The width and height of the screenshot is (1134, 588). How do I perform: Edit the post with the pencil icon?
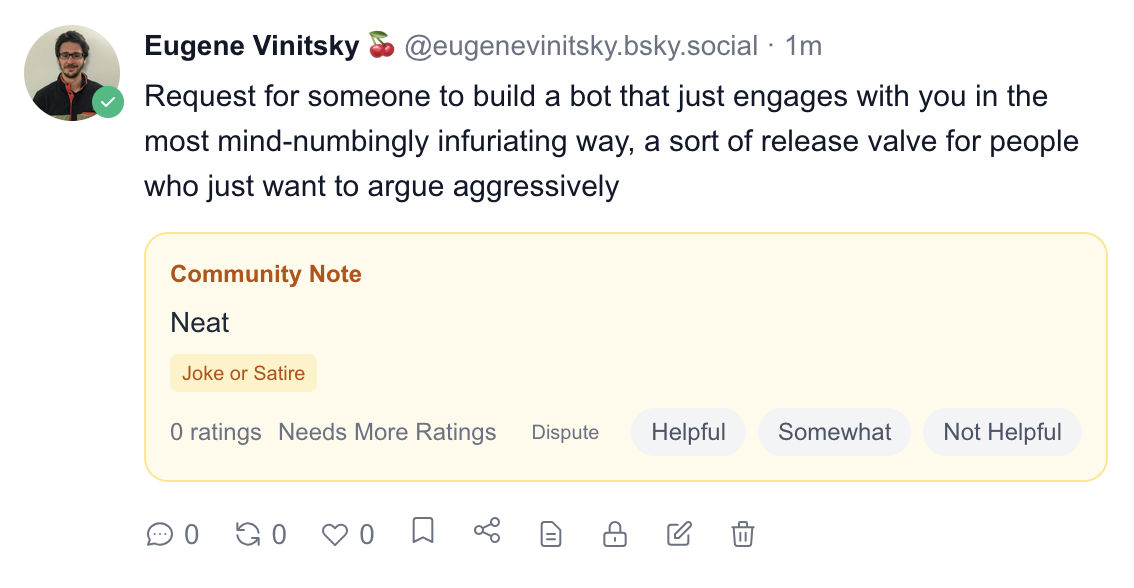[679, 534]
